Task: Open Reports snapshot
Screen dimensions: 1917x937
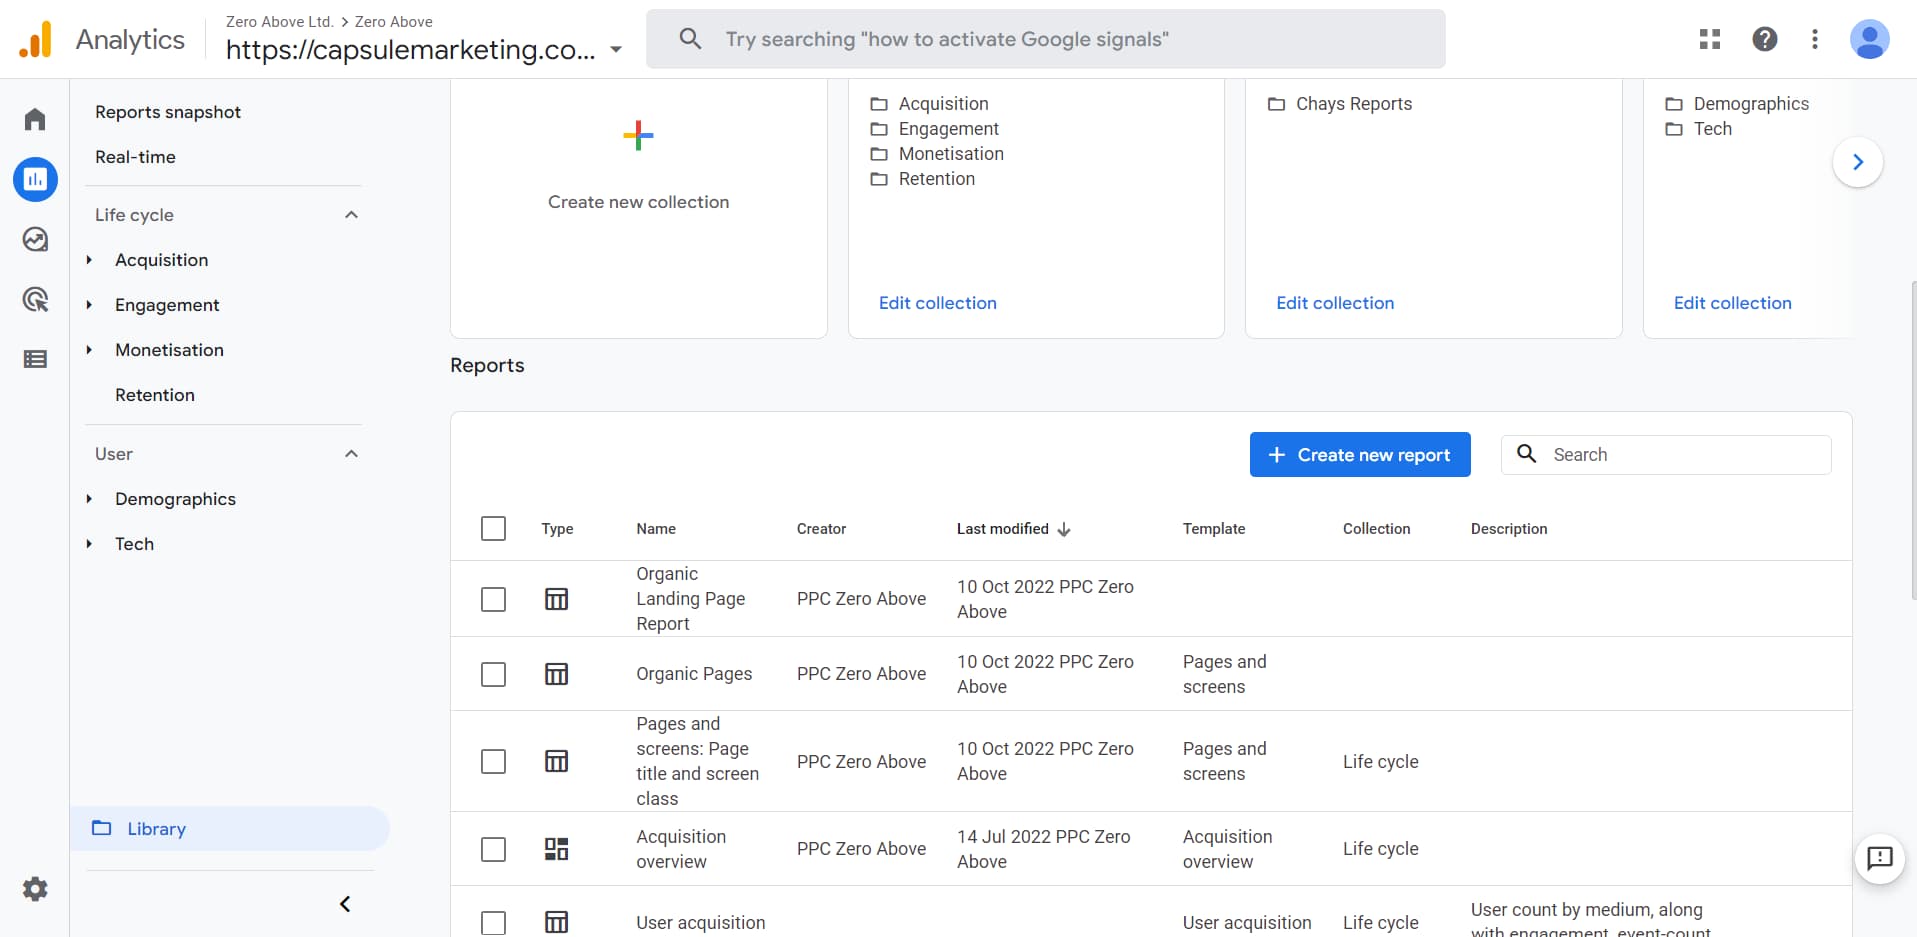Action: pyautogui.click(x=168, y=112)
